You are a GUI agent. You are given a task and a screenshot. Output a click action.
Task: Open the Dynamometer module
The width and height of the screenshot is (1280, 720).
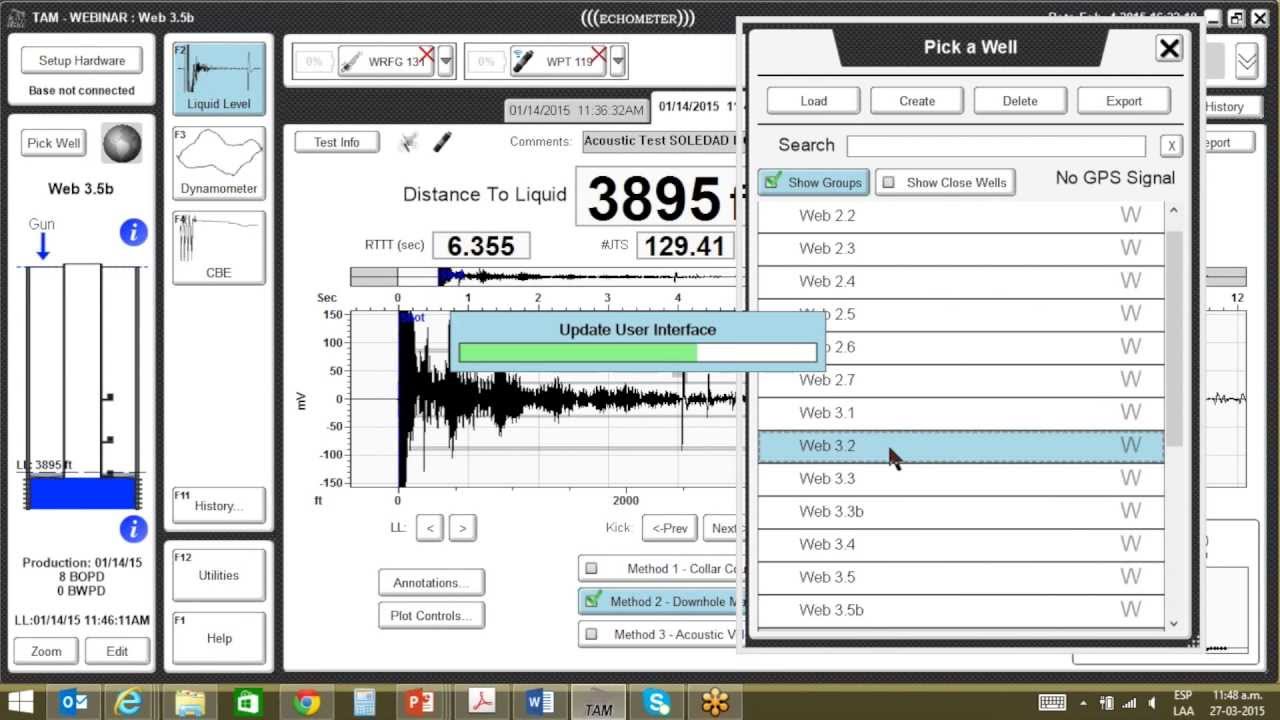tap(219, 163)
